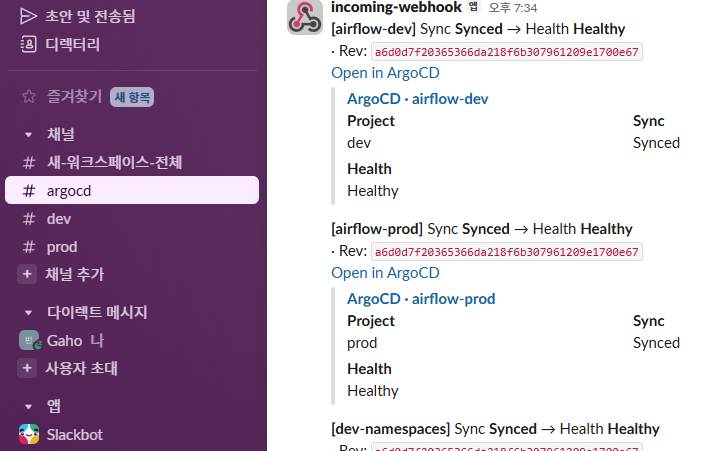This screenshot has width=719, height=451.
Task: Click 'Healthy' value in airflow-prod card
Action: (373, 391)
